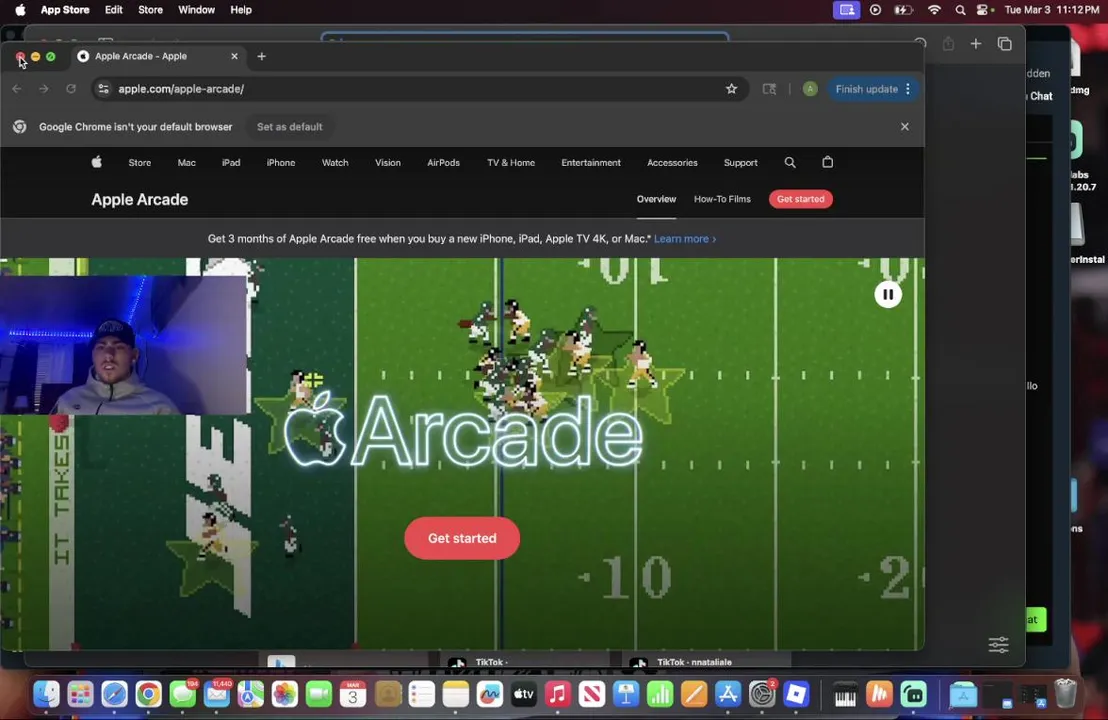Follow the Learn more link
Screen dimensions: 1108x720
tap(685, 239)
